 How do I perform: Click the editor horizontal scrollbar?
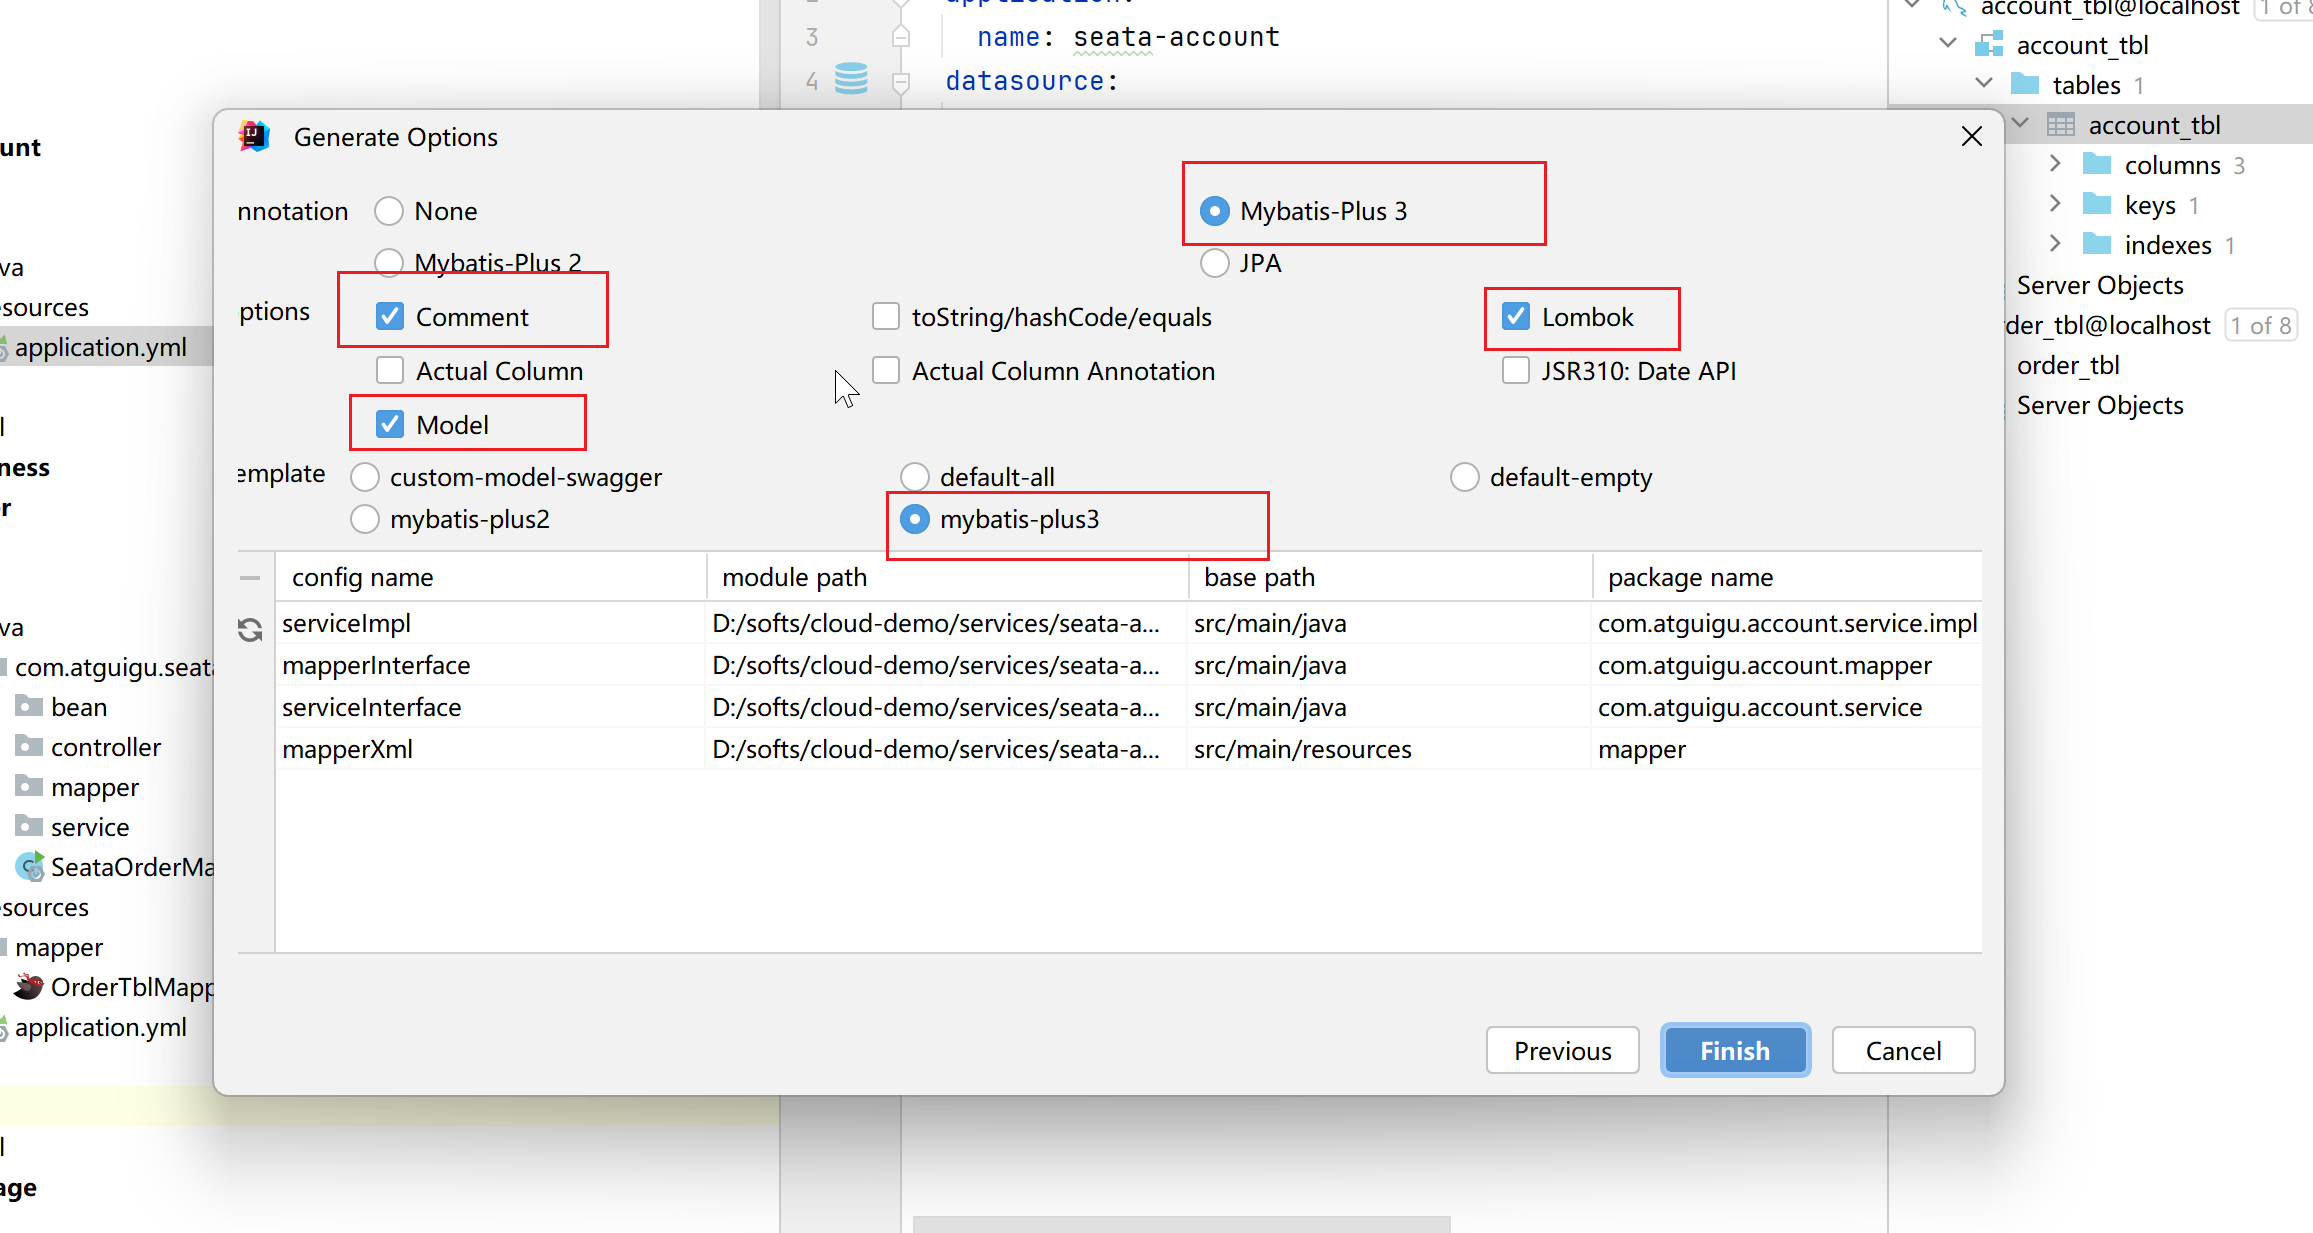[1181, 1224]
